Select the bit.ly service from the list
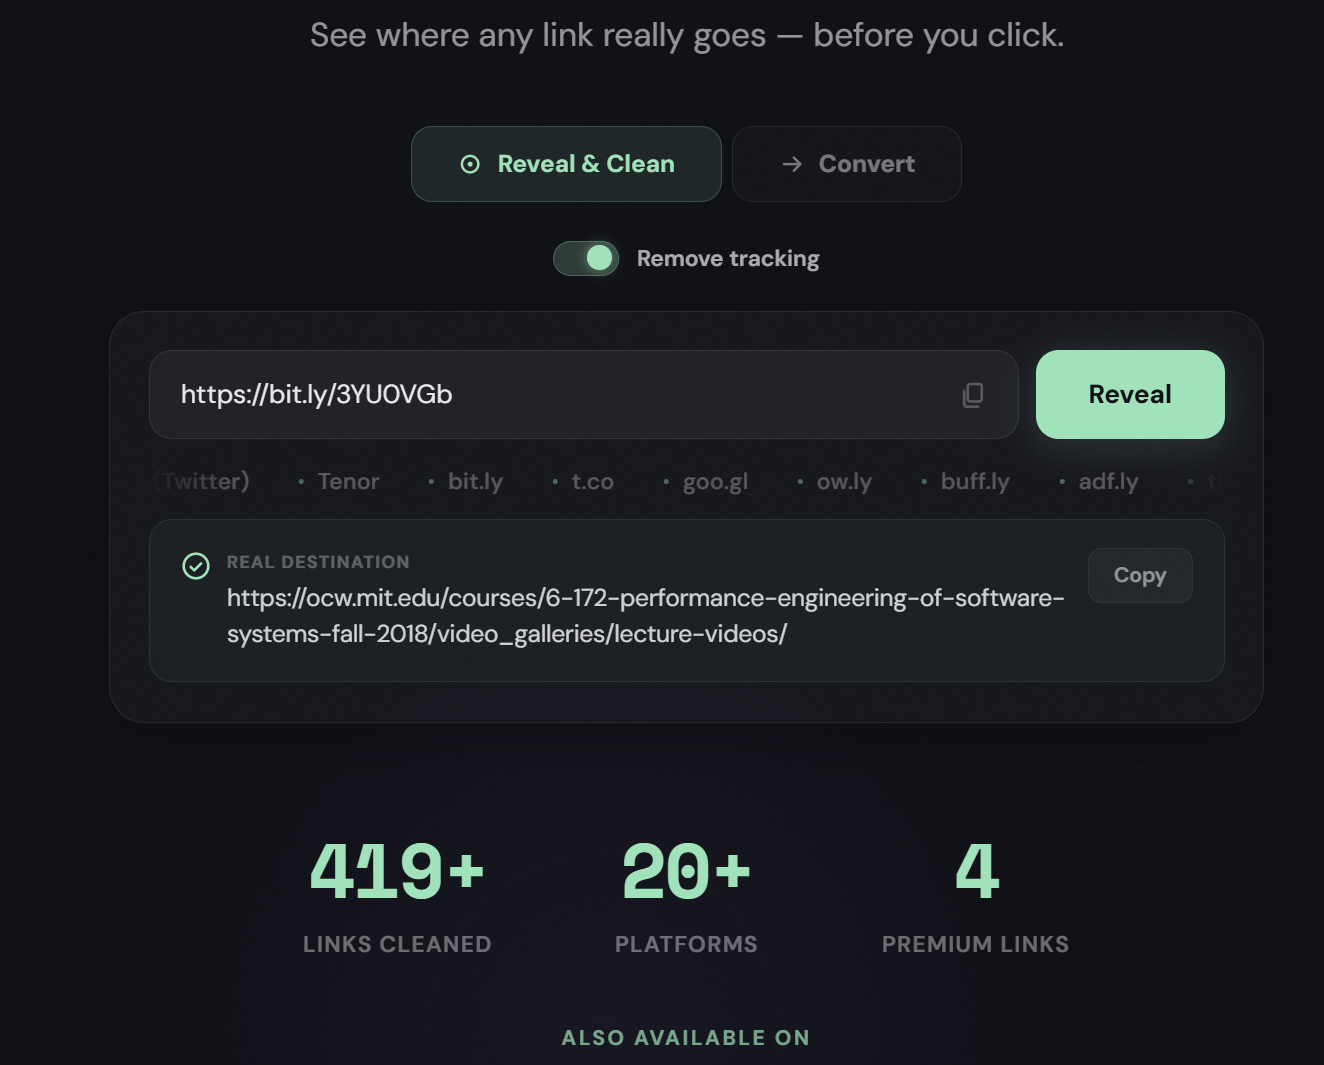This screenshot has height=1065, width=1324. (474, 481)
